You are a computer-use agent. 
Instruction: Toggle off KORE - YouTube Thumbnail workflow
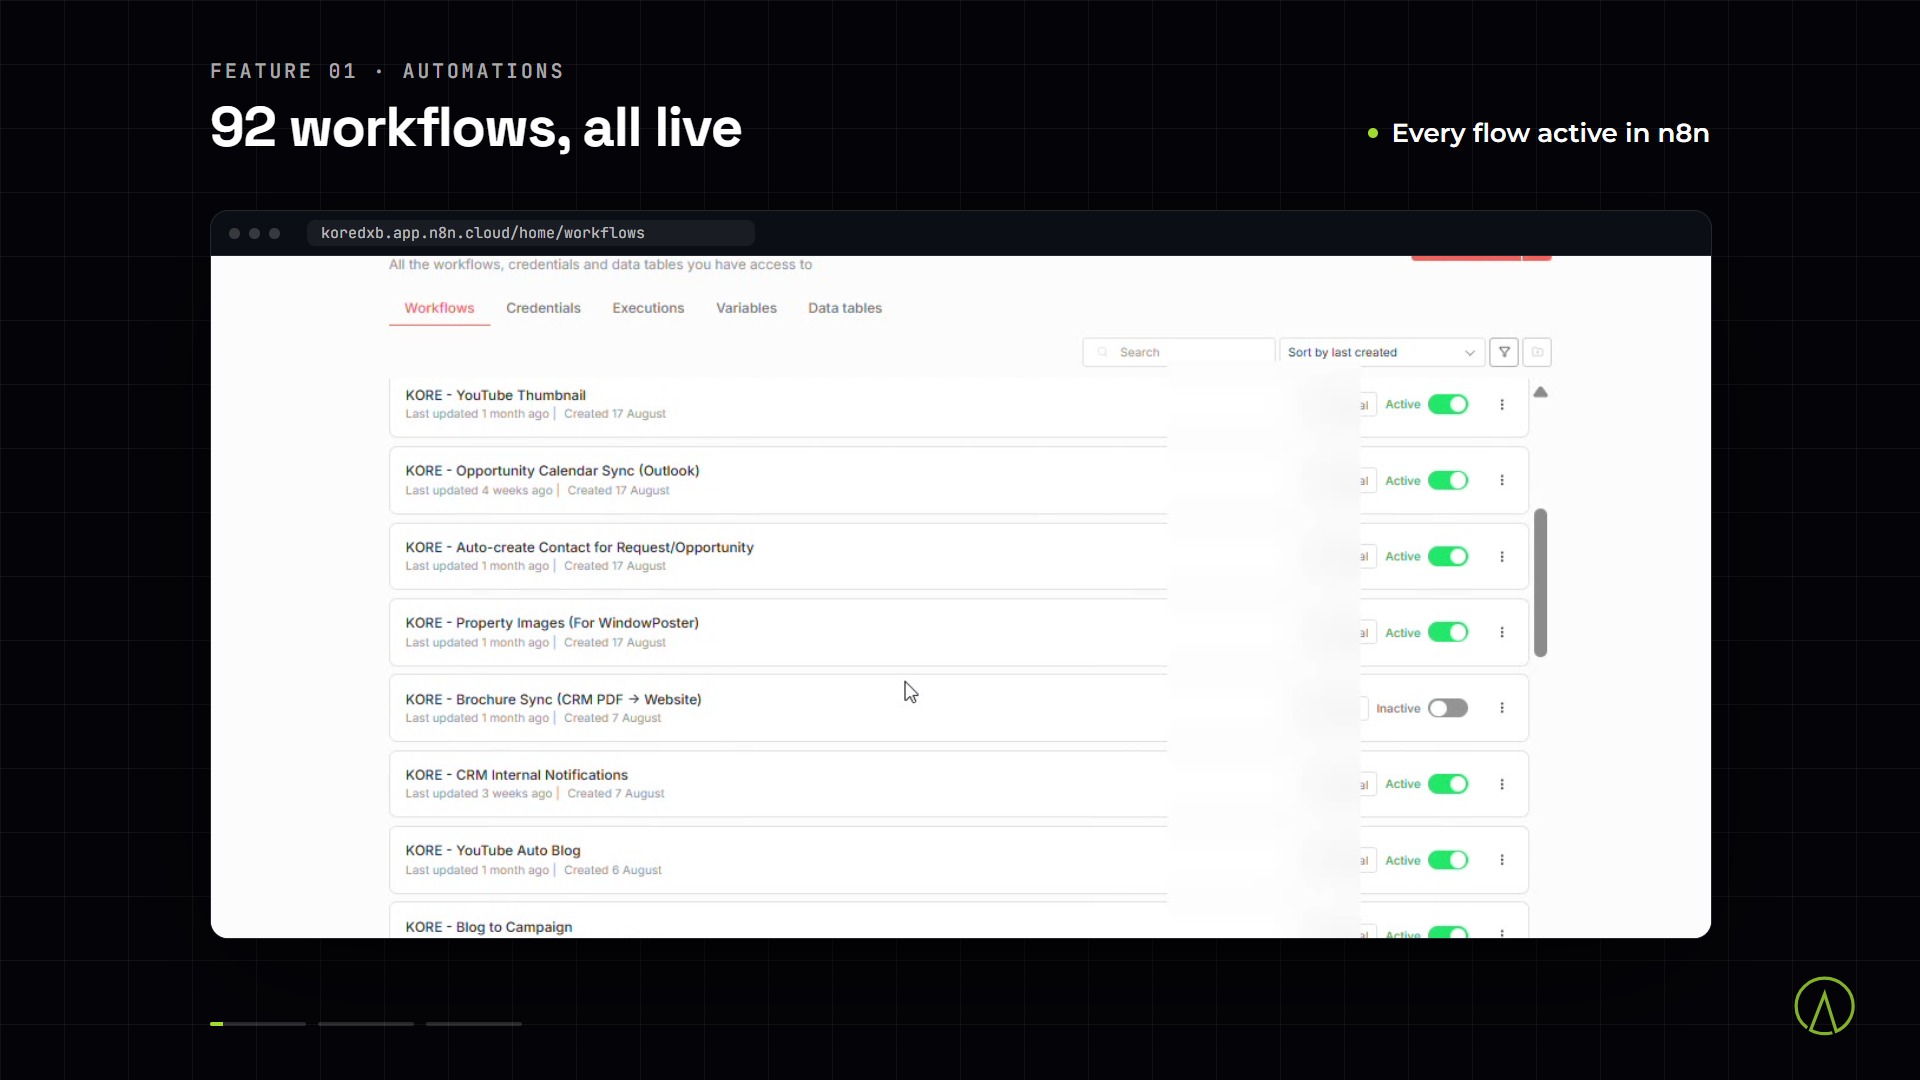click(1448, 404)
